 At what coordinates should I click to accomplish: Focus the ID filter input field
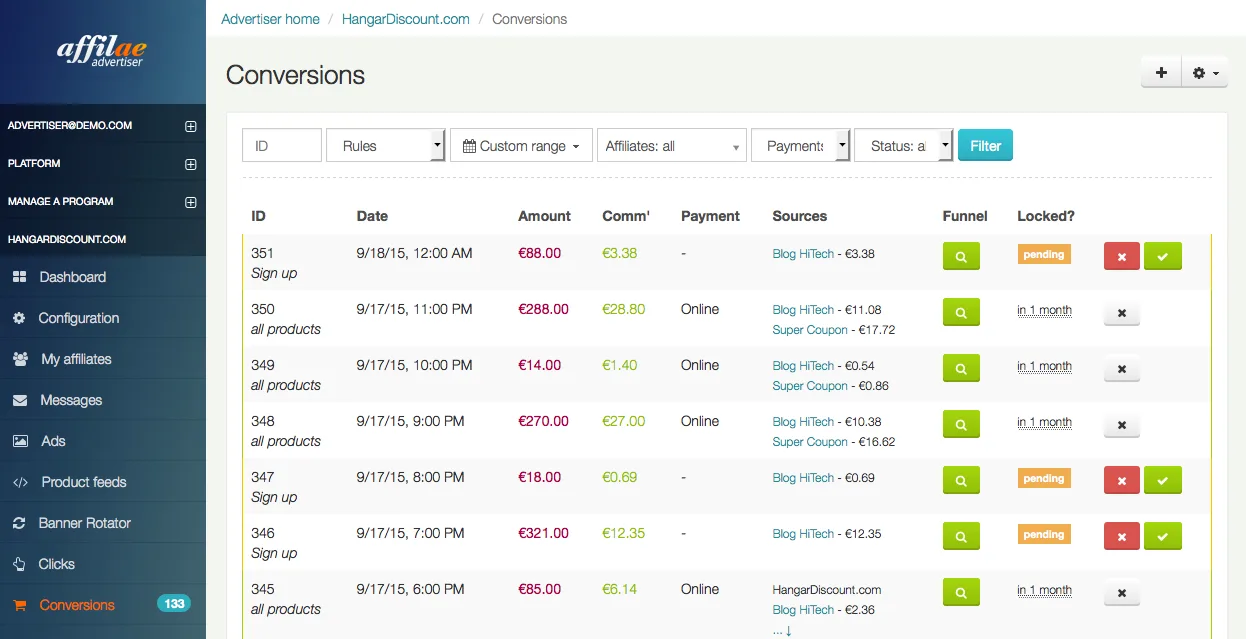click(x=282, y=145)
